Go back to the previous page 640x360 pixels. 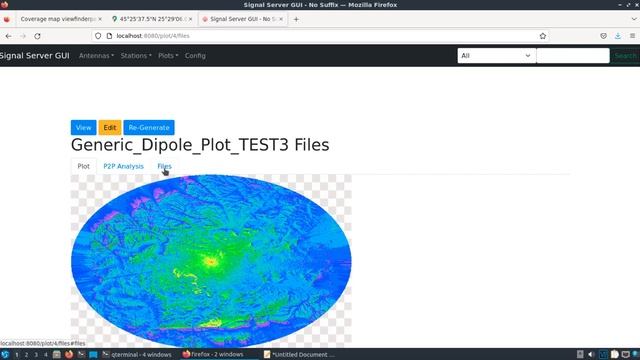pos(8,36)
